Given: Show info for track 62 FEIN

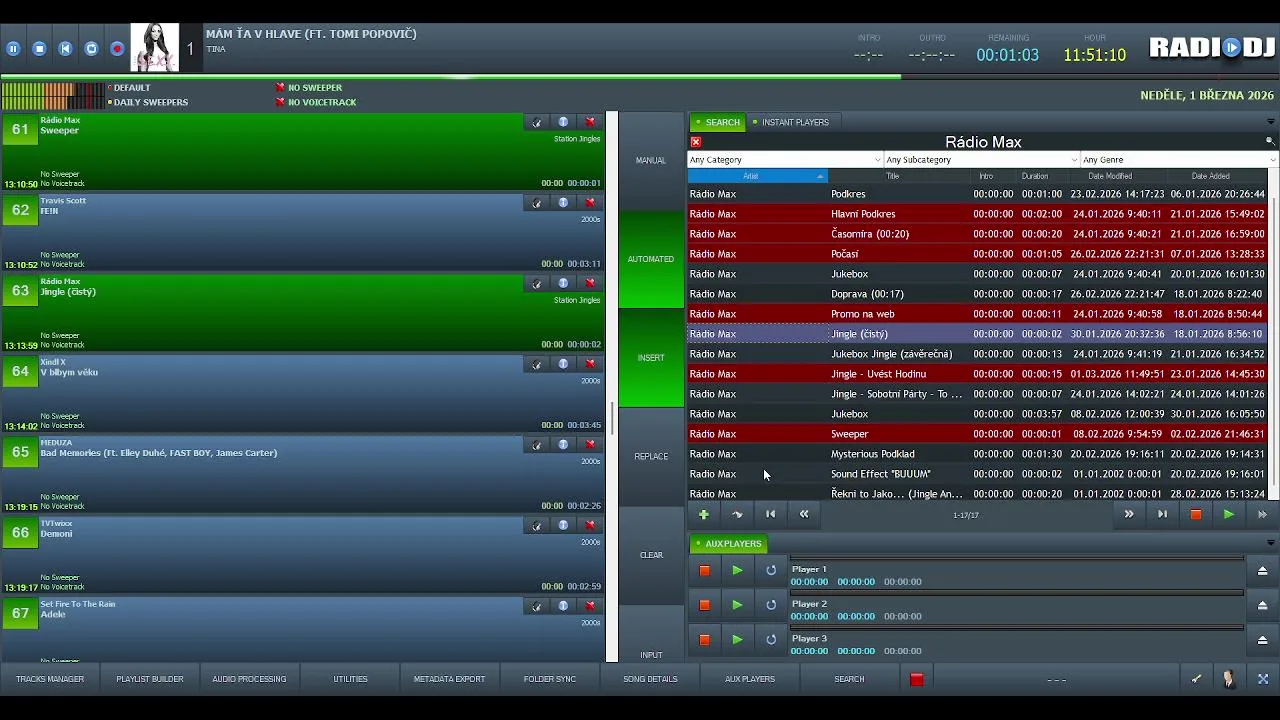Looking at the screenshot, I should click(563, 202).
